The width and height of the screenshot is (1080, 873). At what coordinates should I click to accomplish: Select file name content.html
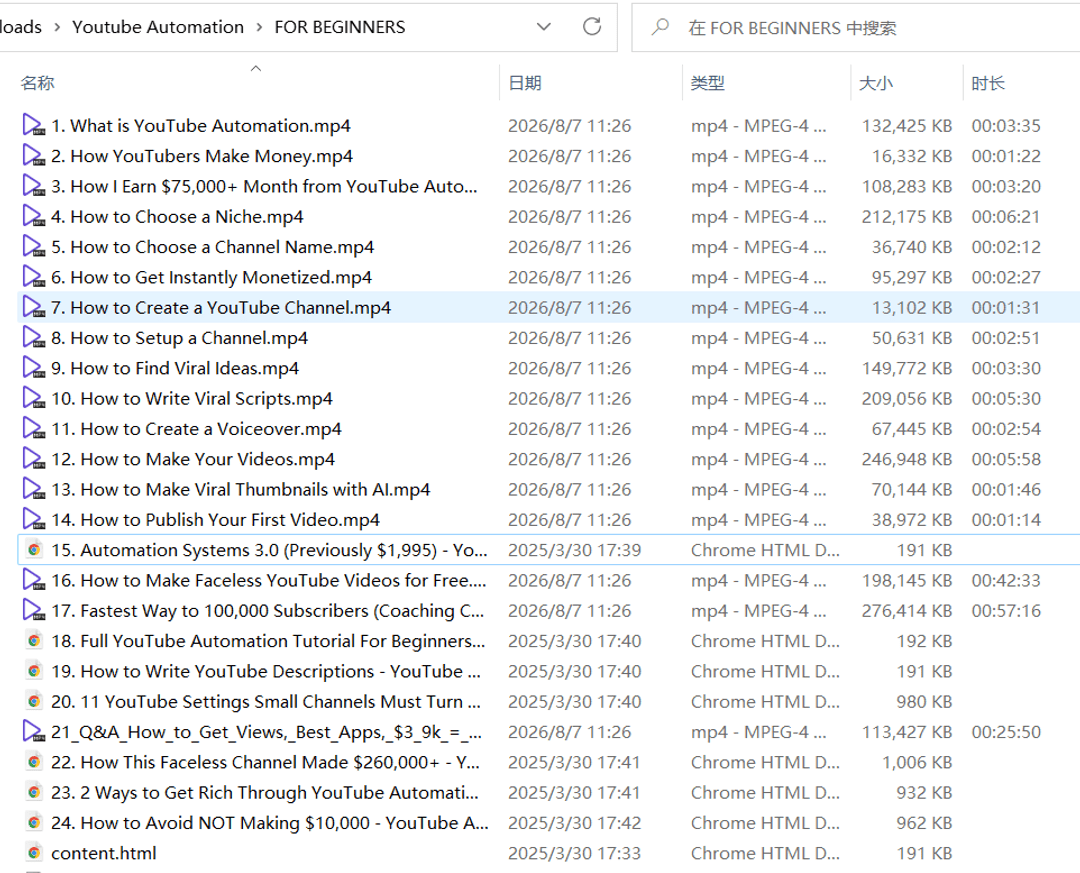[104, 853]
